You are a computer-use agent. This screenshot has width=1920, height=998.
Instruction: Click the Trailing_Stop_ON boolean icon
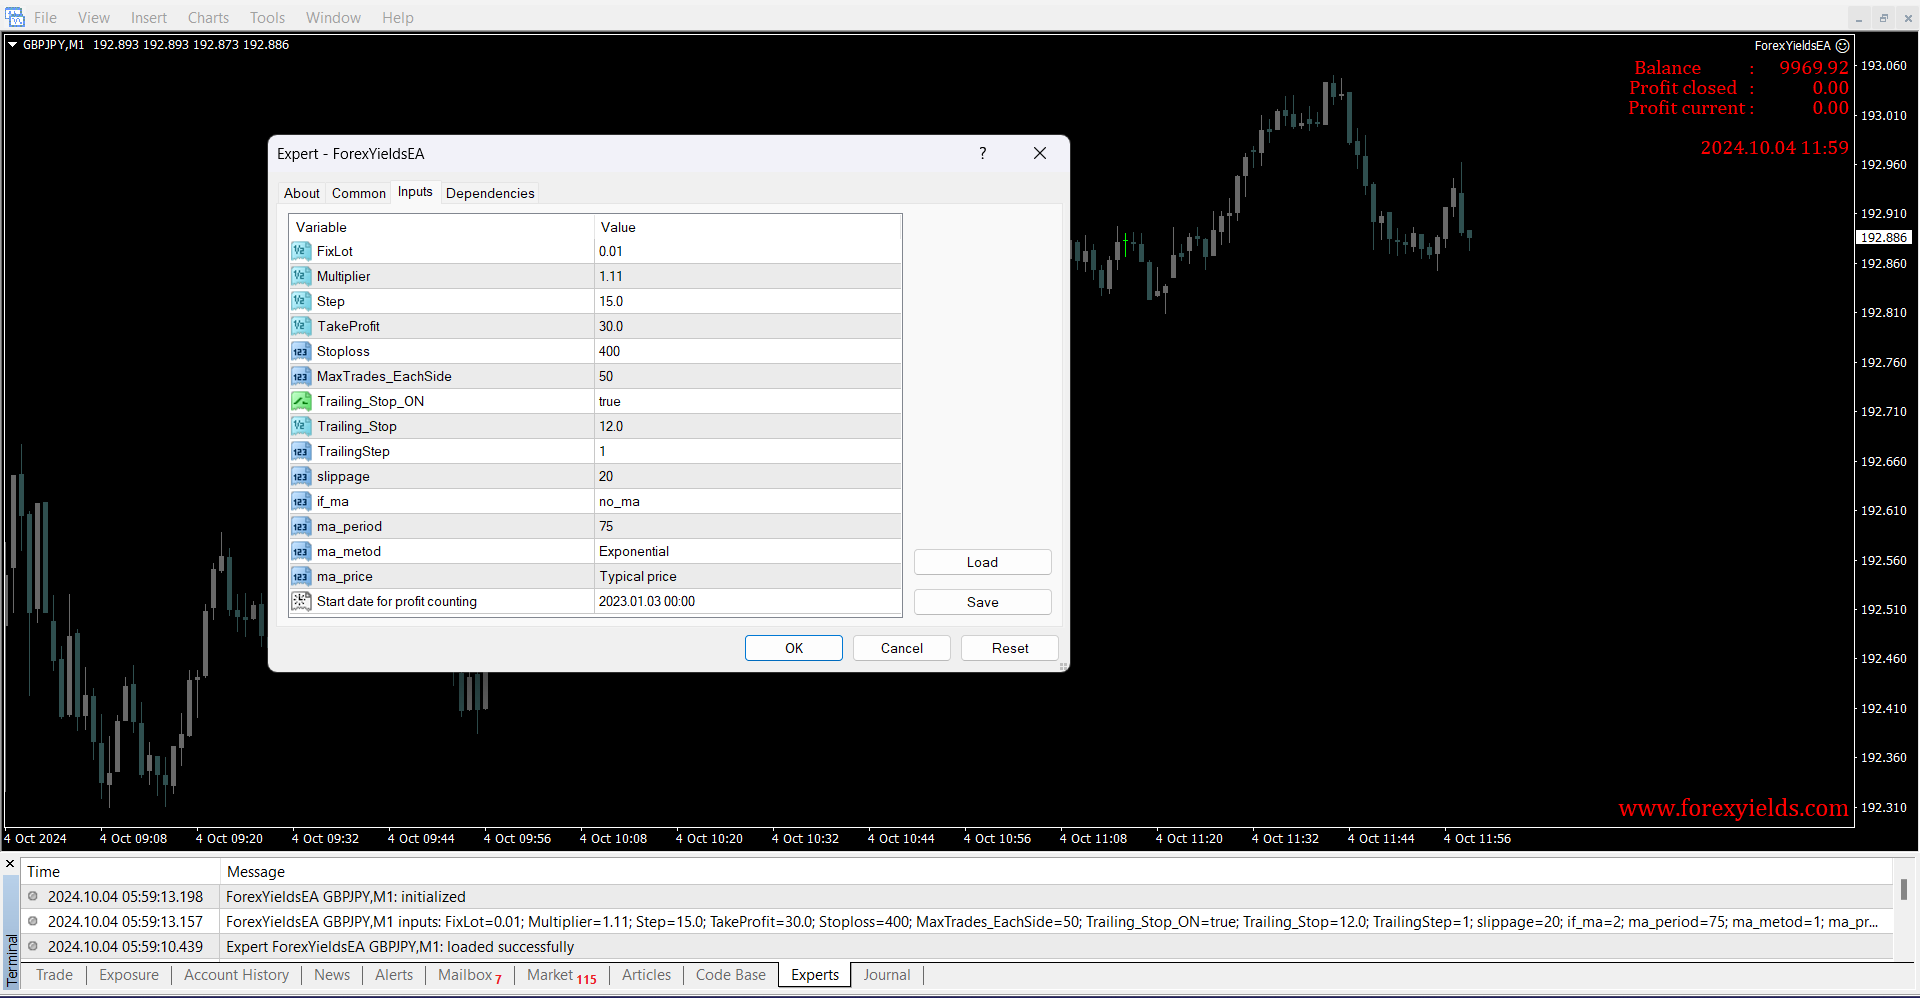pyautogui.click(x=301, y=401)
